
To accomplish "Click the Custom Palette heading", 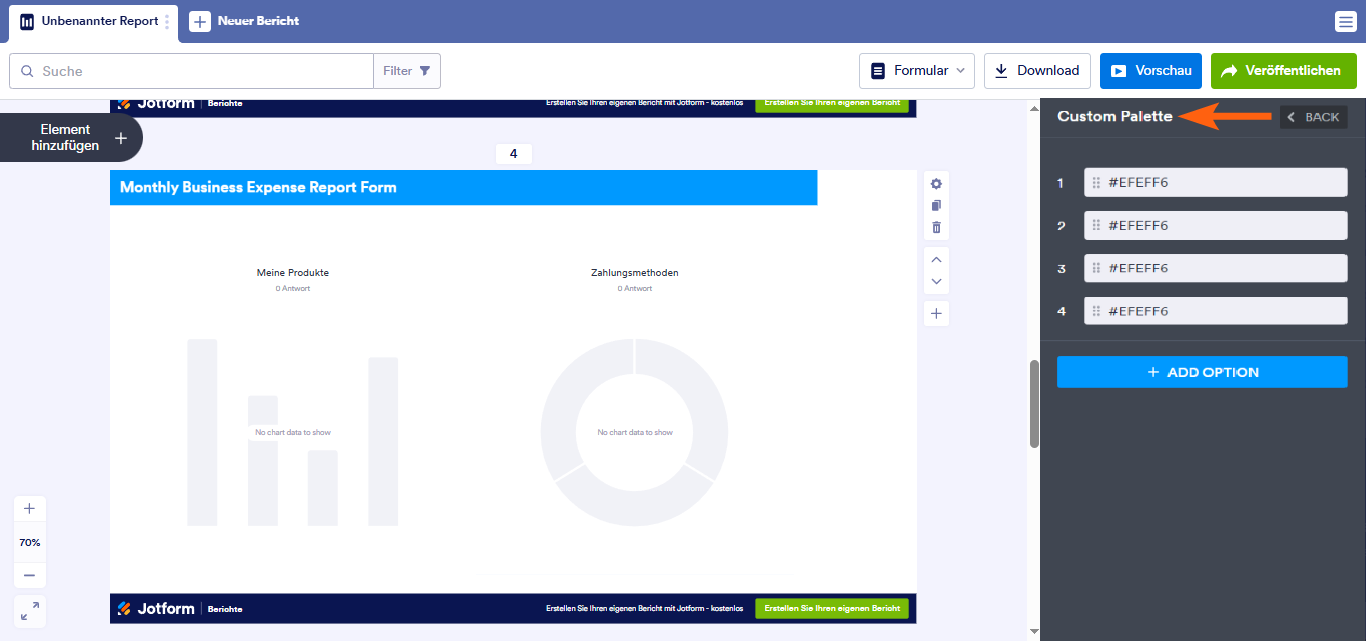I will [x=1115, y=117].
